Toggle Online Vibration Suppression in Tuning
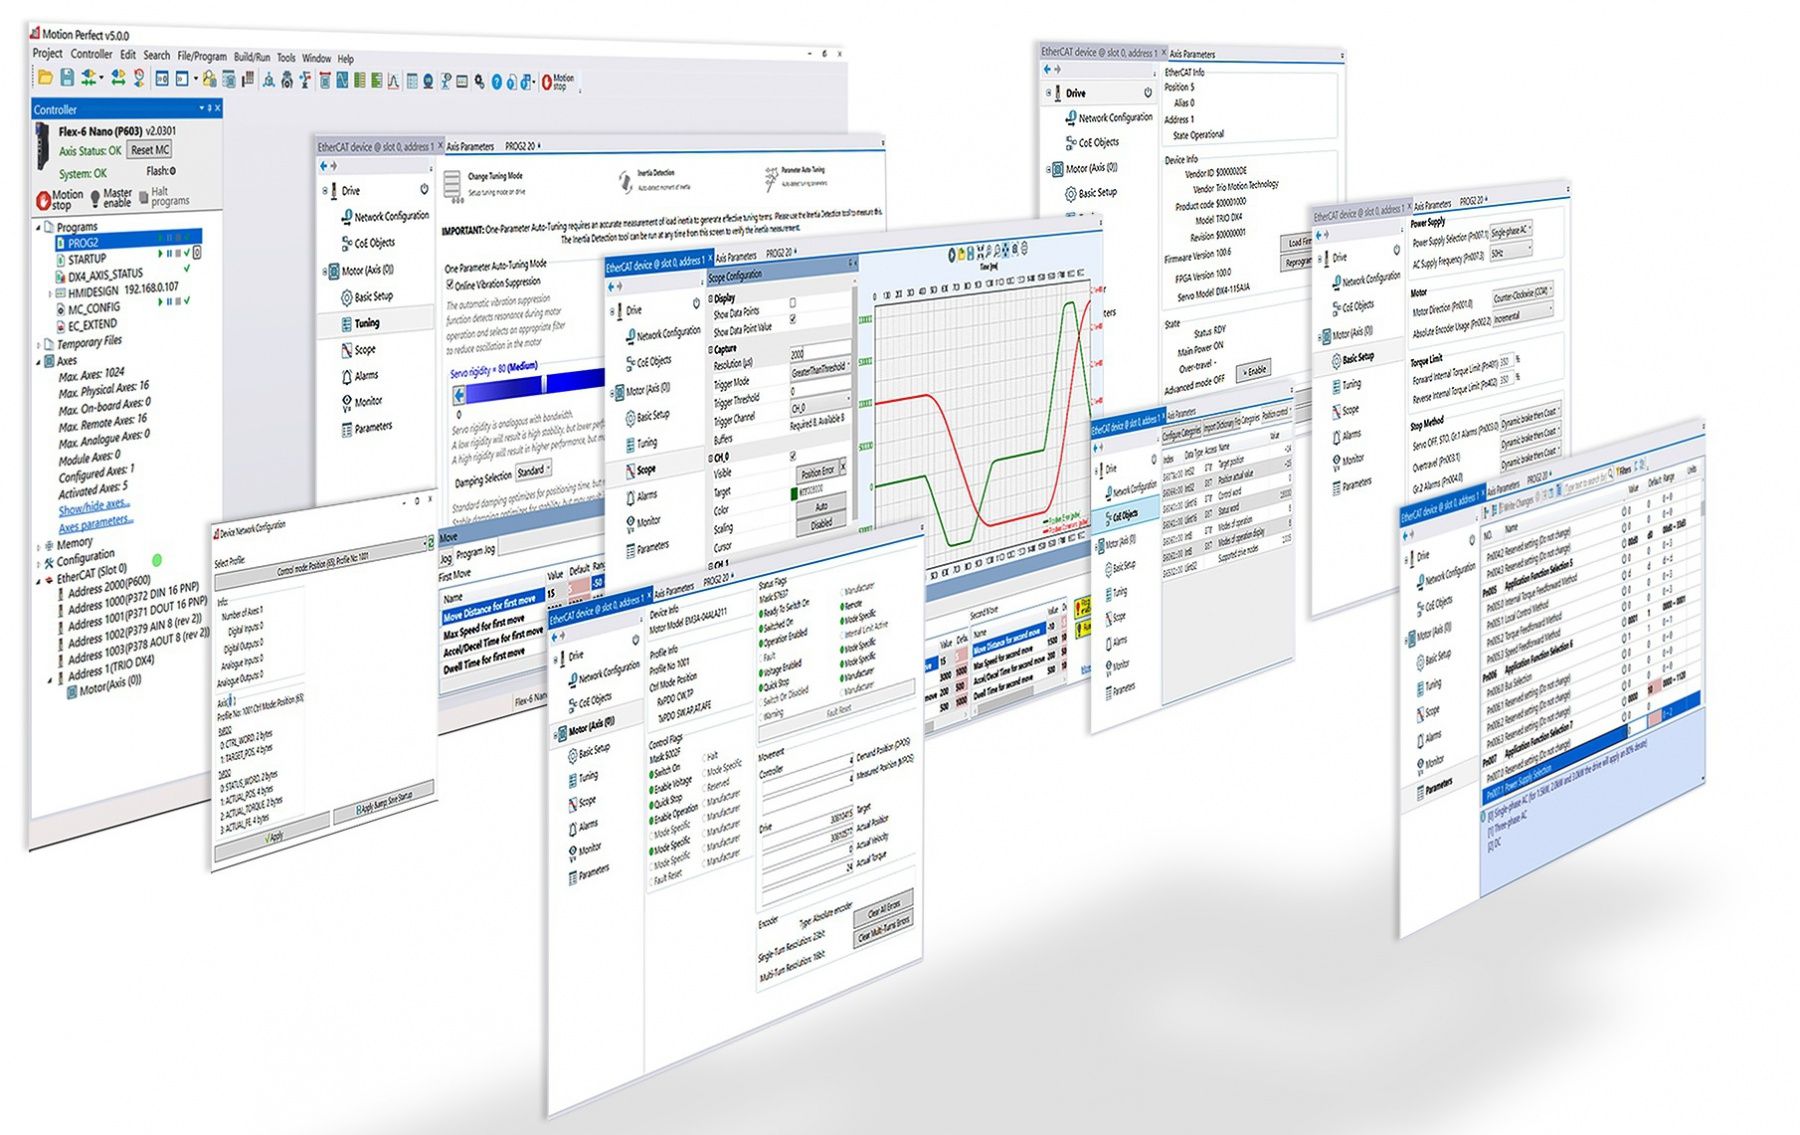 click(451, 282)
